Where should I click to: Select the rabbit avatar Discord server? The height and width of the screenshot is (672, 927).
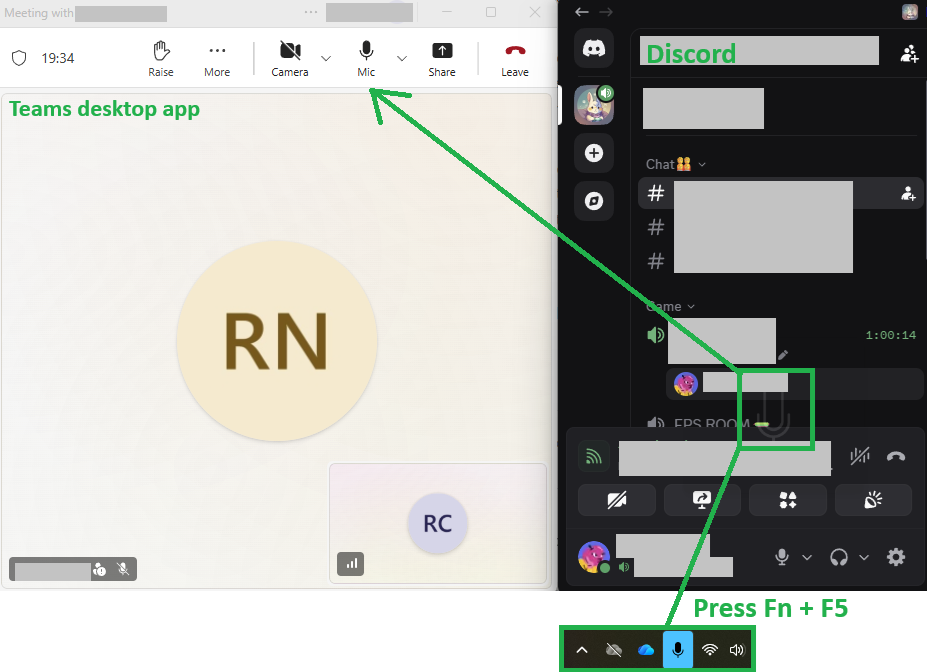[x=594, y=105]
